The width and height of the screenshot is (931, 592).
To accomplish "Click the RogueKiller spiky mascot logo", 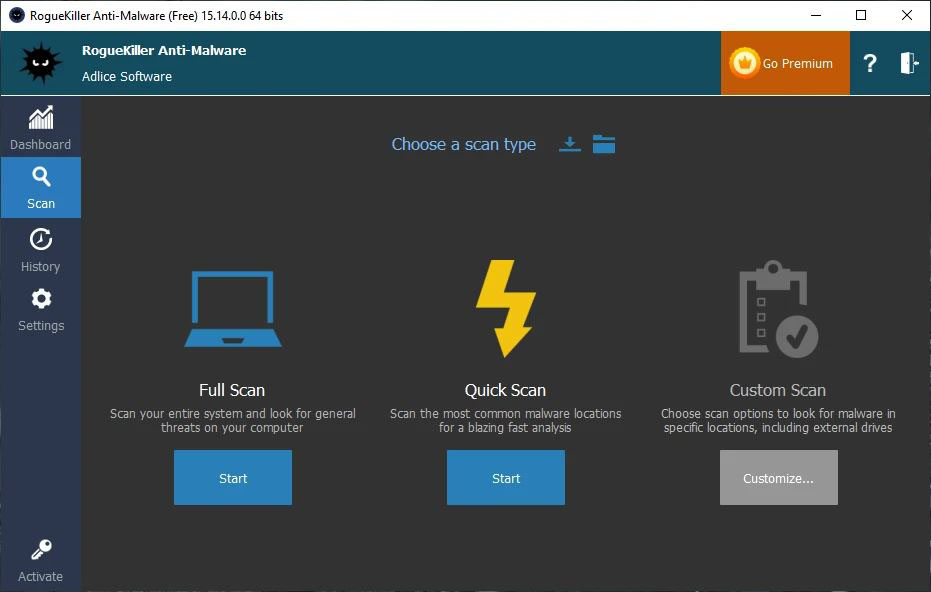I will pos(40,63).
